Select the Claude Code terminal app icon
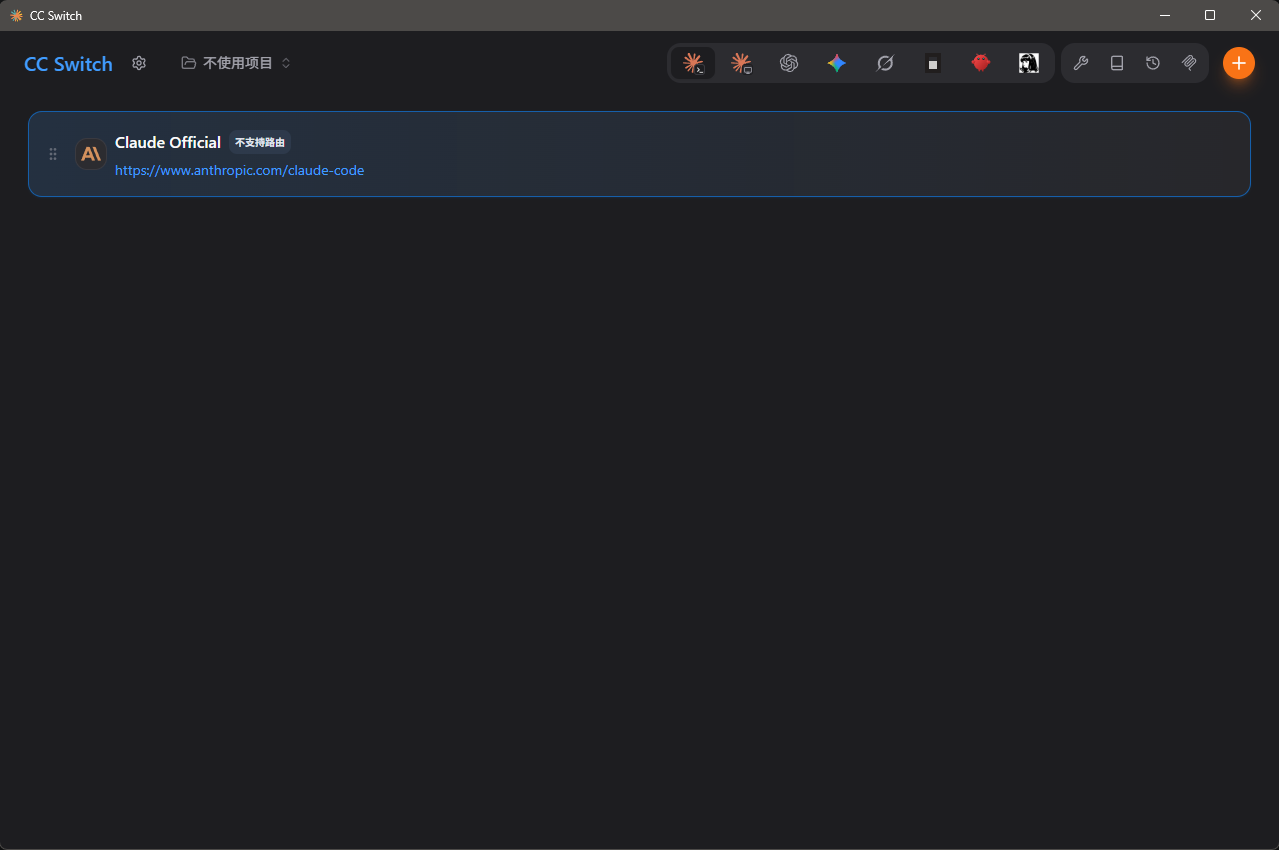 tap(693, 63)
